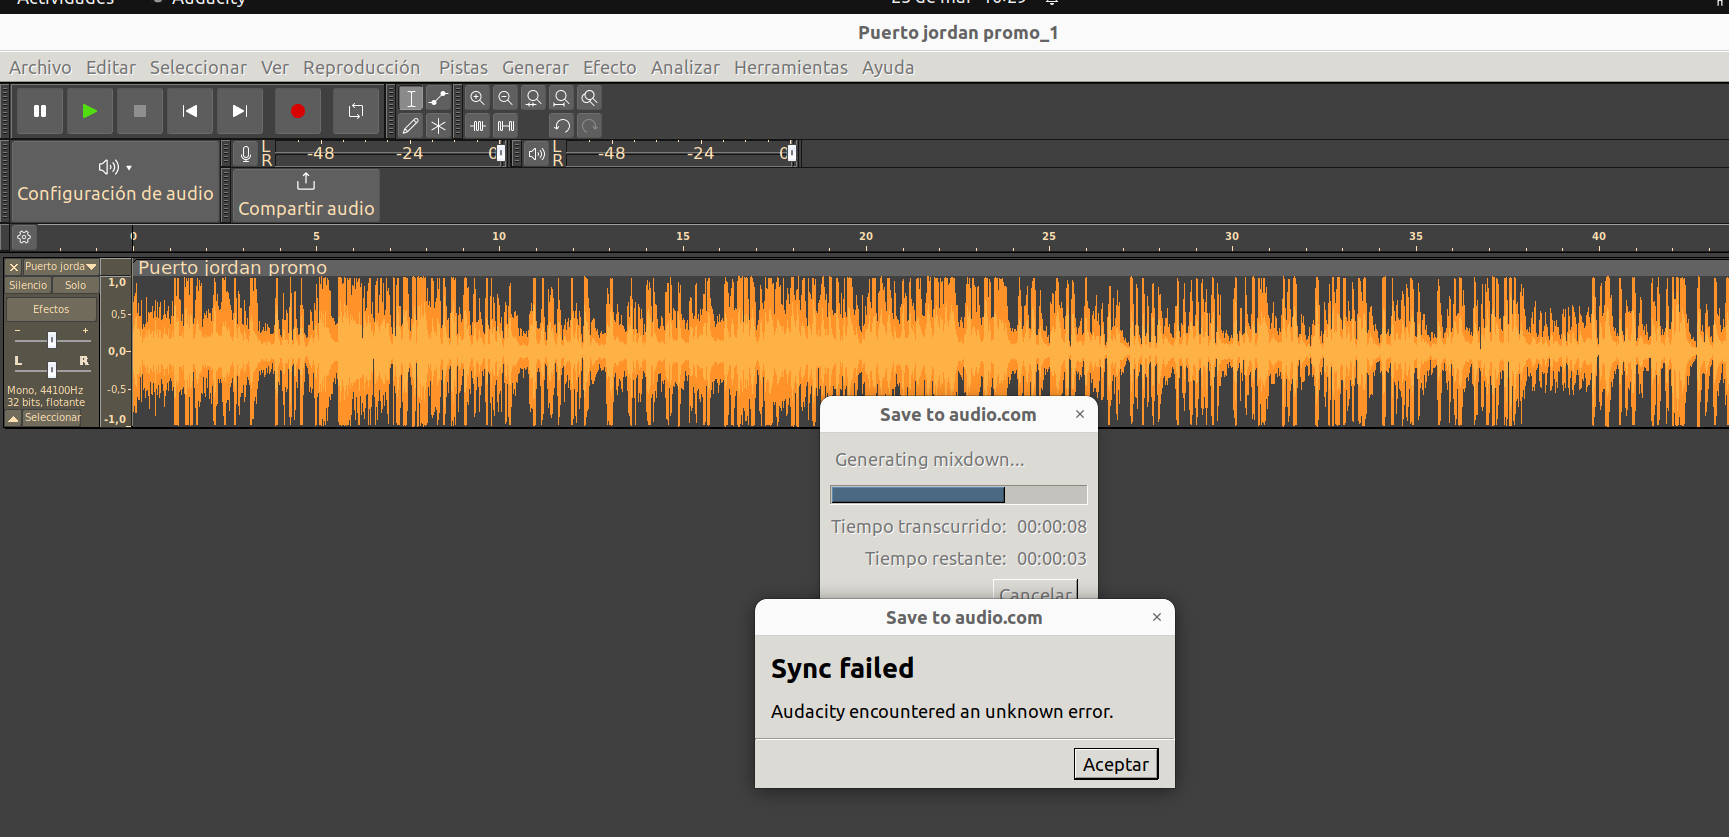Start recording with the red Record button
The image size is (1729, 837).
tap(298, 111)
